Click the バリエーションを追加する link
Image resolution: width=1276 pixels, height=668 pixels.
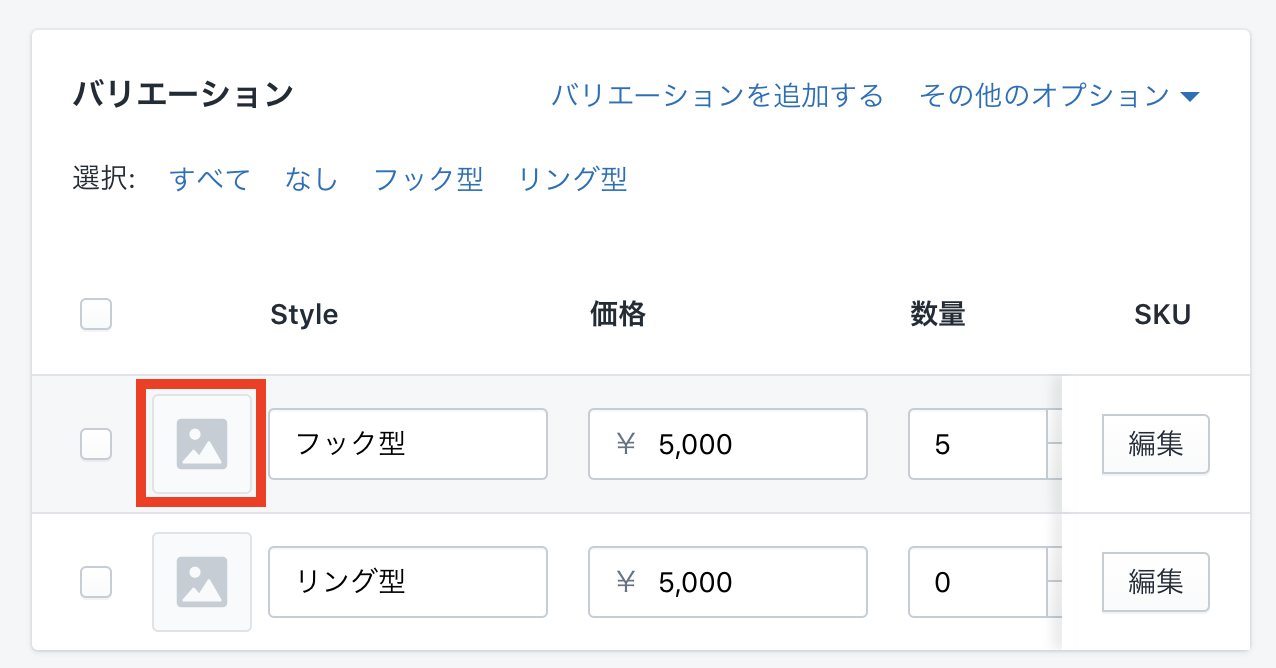click(x=717, y=96)
